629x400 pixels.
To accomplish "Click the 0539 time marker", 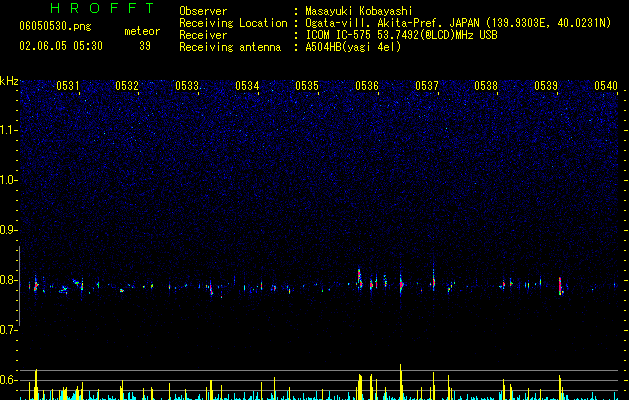I will pos(546,86).
